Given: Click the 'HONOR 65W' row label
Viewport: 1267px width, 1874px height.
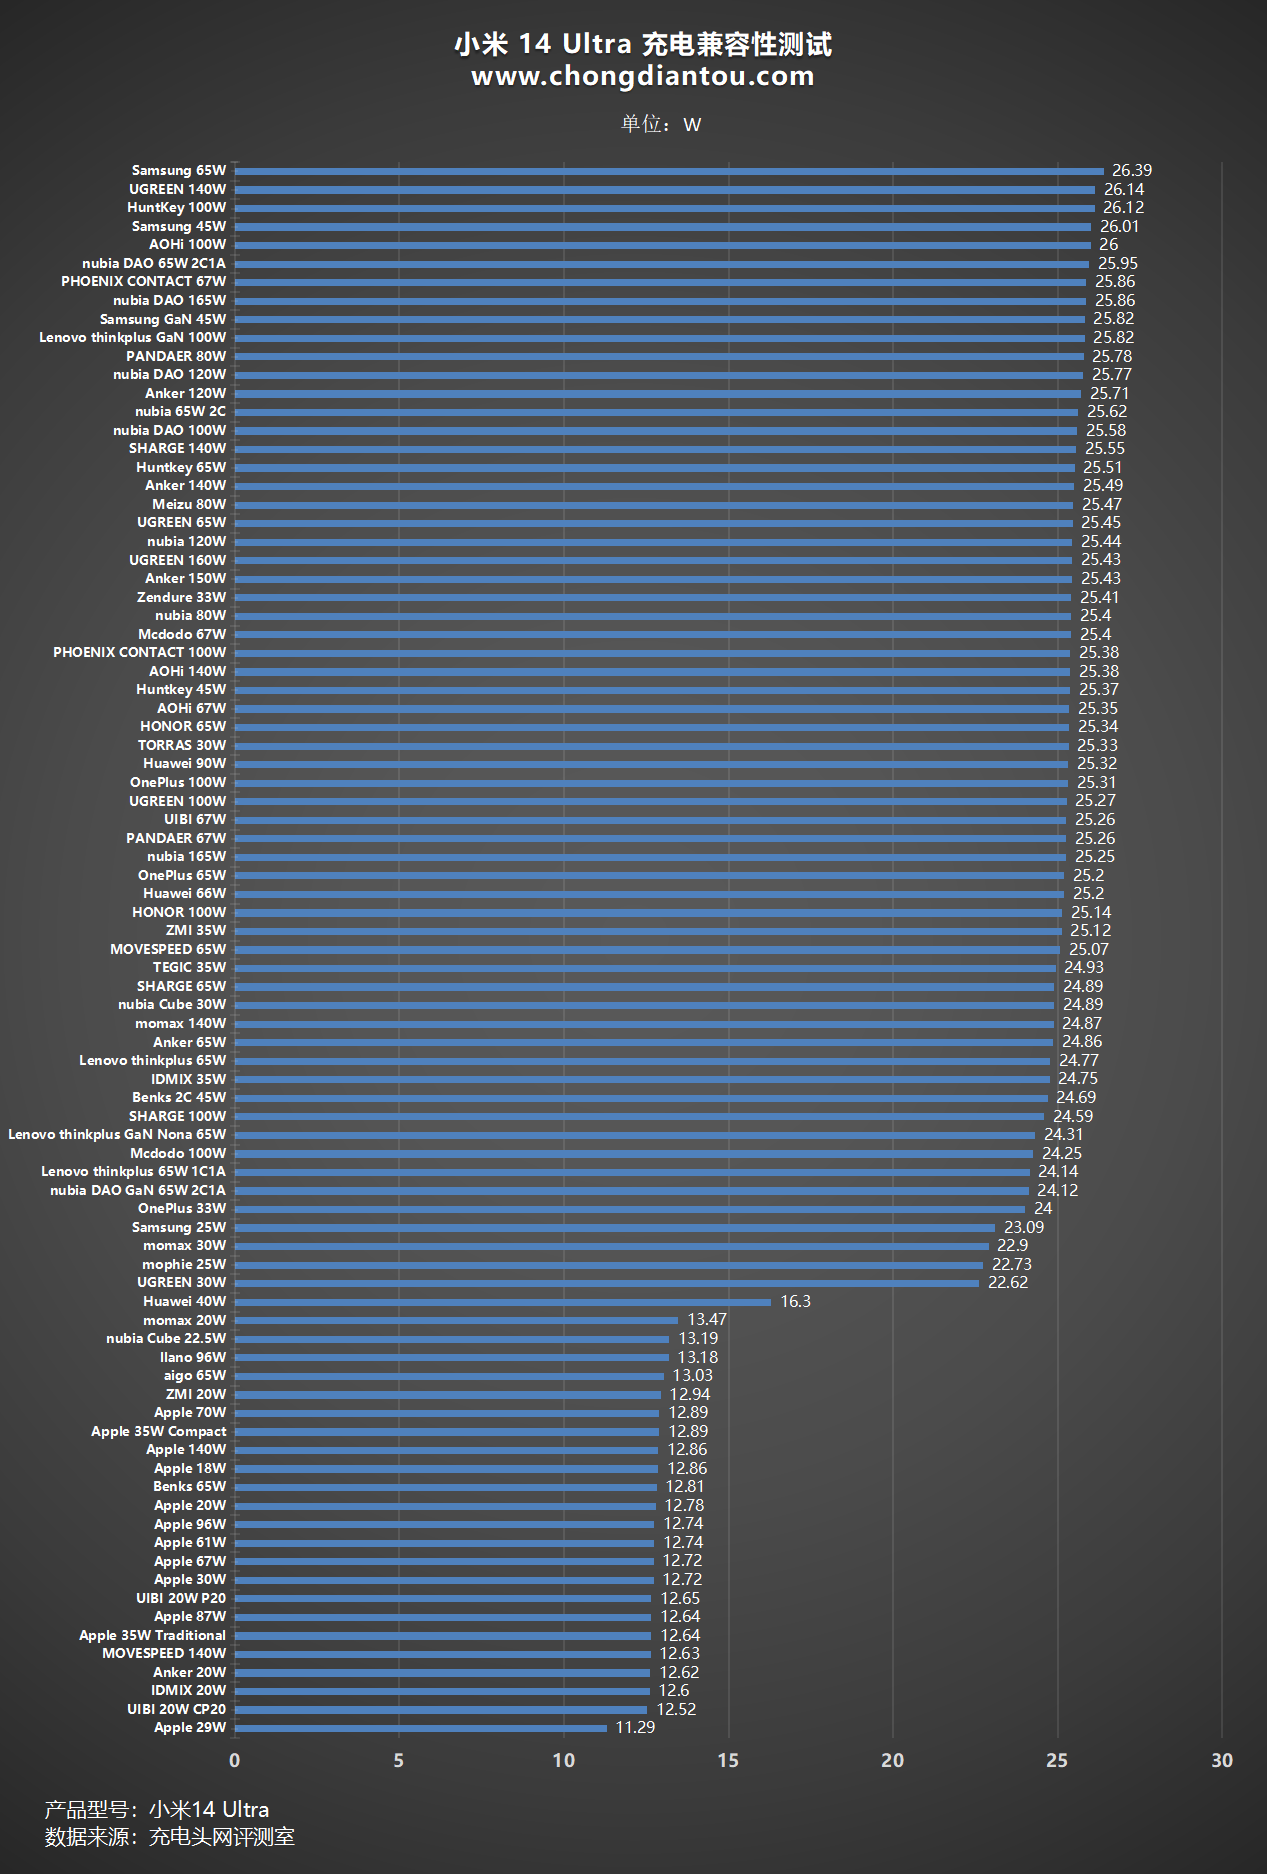Looking at the screenshot, I should coord(183,726).
